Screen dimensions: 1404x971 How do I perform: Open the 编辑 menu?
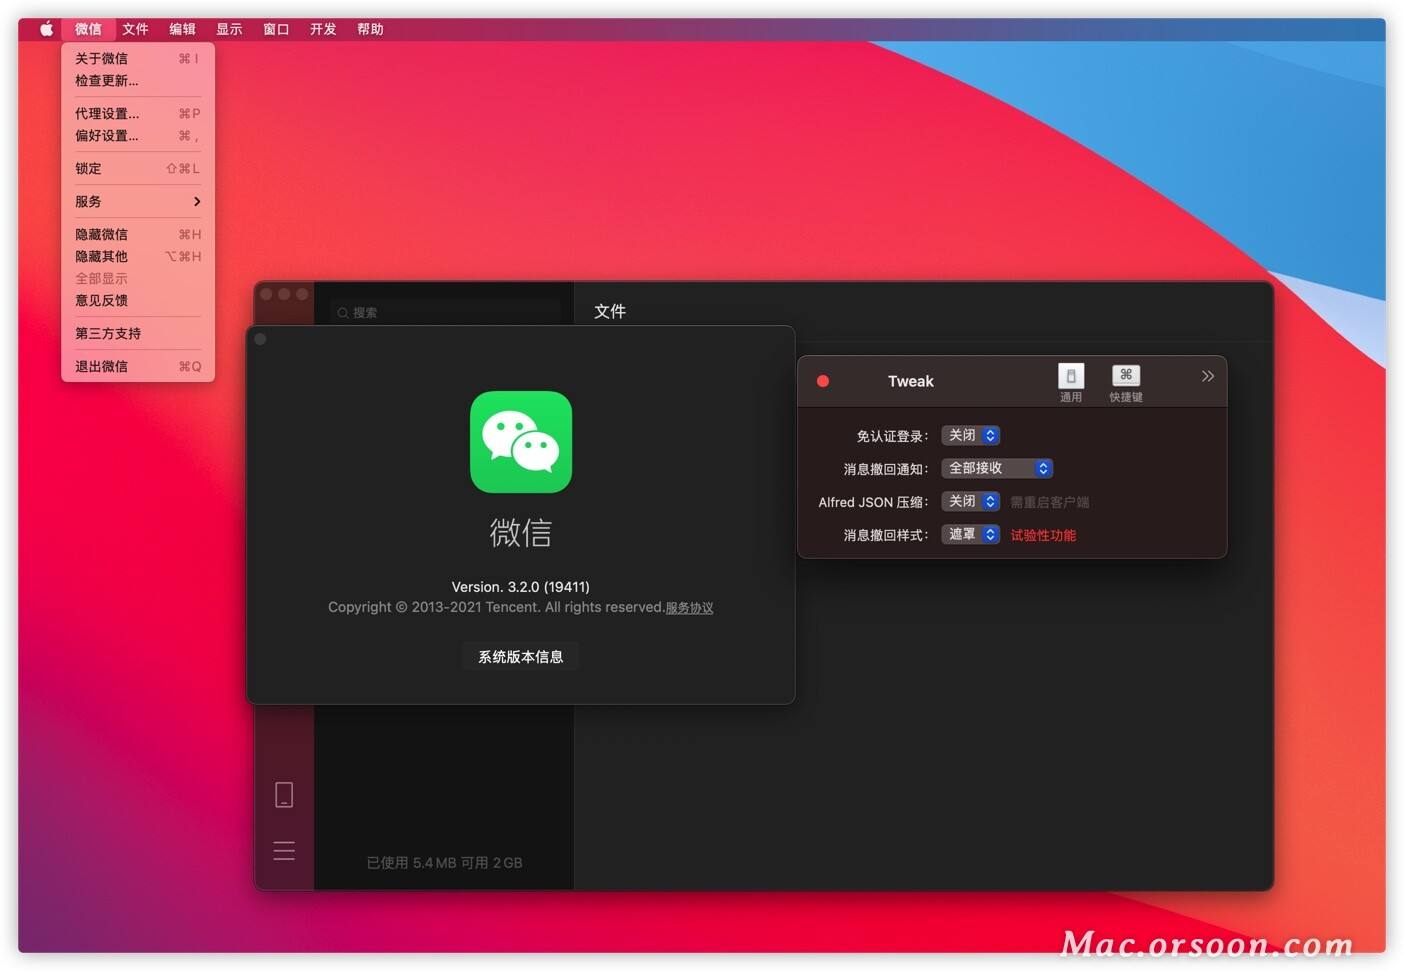pyautogui.click(x=182, y=29)
